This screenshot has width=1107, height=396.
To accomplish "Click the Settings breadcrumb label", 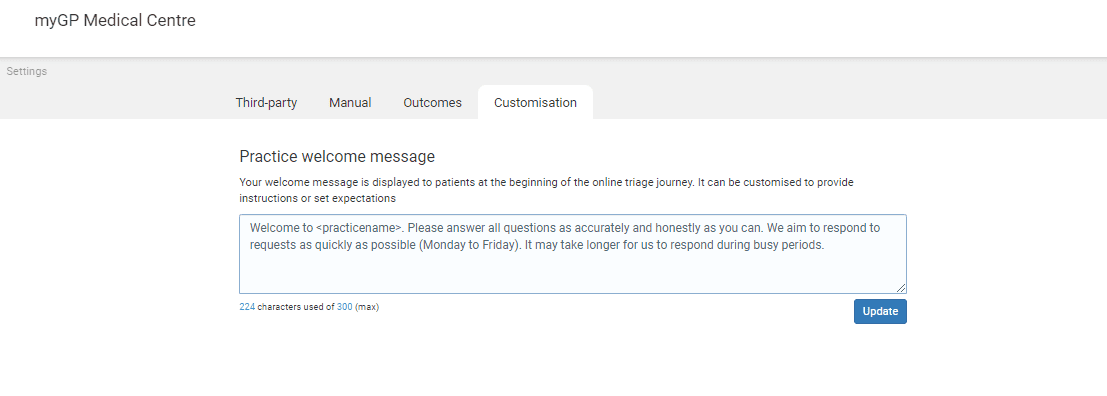I will coord(27,71).
